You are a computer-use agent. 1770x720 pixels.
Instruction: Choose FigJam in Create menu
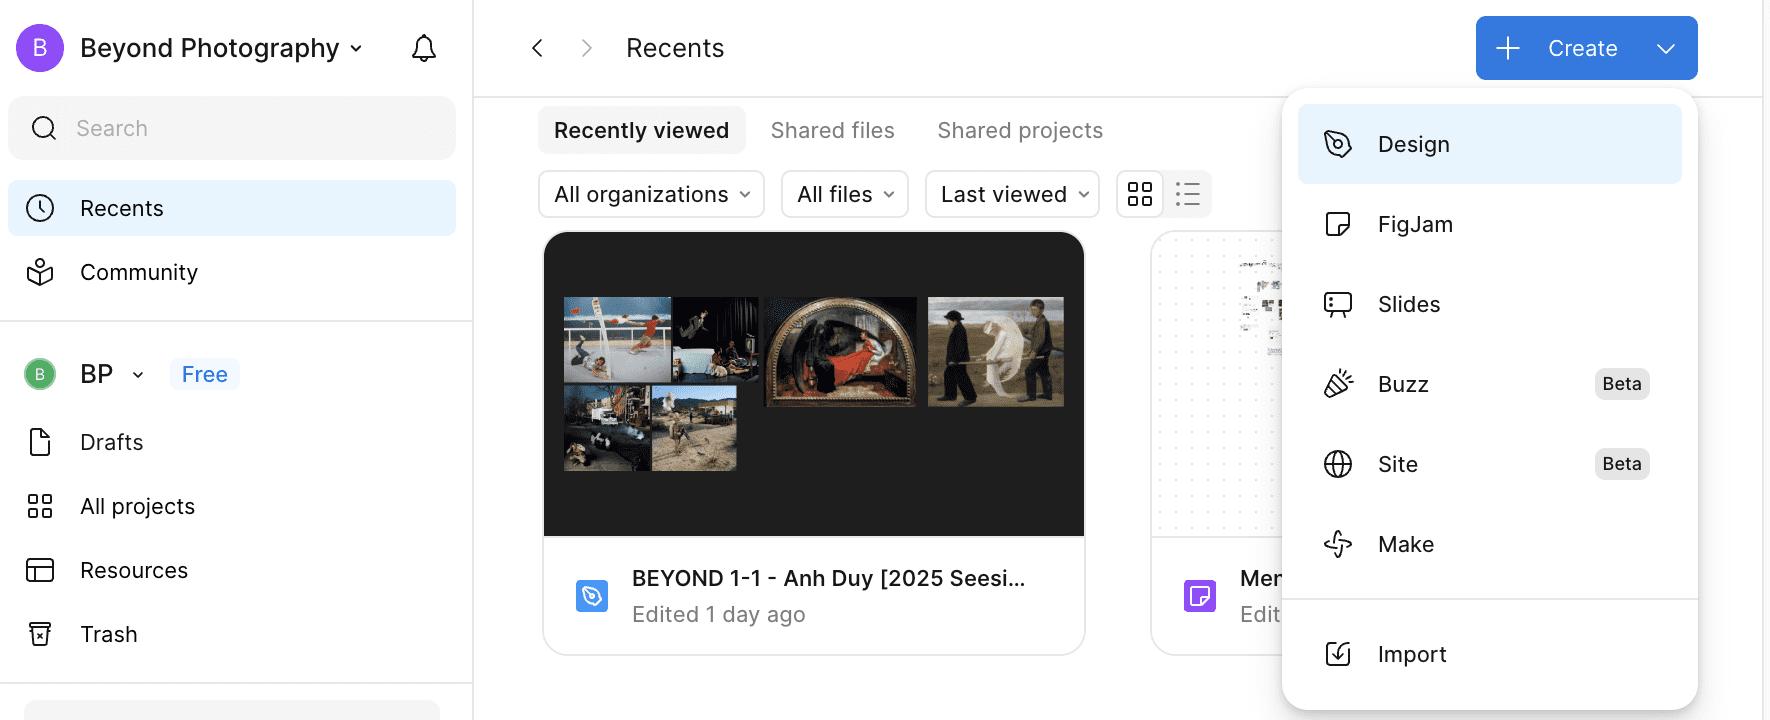pyautogui.click(x=1414, y=224)
